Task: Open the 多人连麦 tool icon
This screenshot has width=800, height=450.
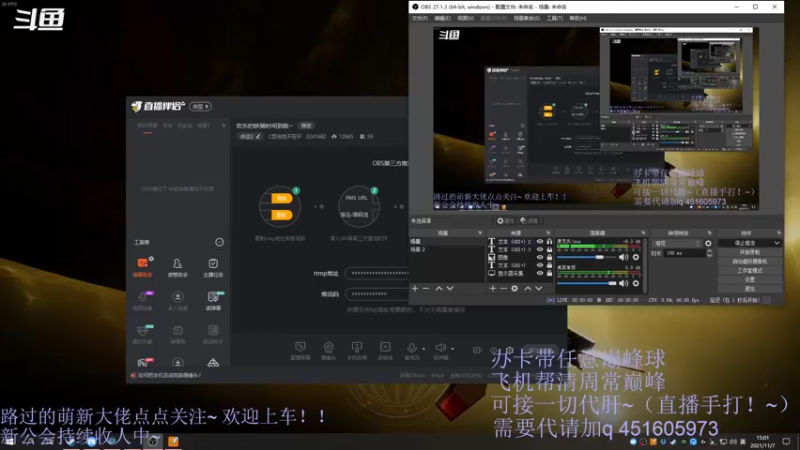Action: pos(178,301)
